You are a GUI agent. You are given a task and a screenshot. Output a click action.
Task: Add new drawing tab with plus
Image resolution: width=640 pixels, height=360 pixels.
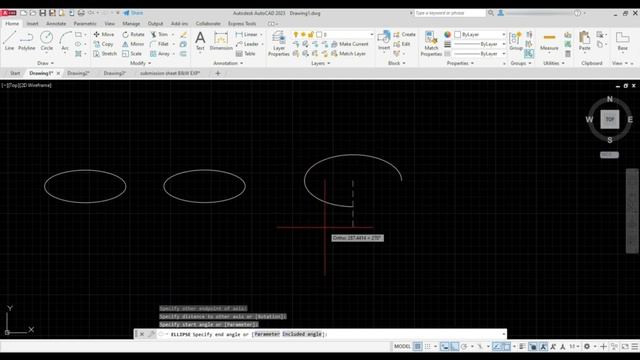(x=218, y=73)
